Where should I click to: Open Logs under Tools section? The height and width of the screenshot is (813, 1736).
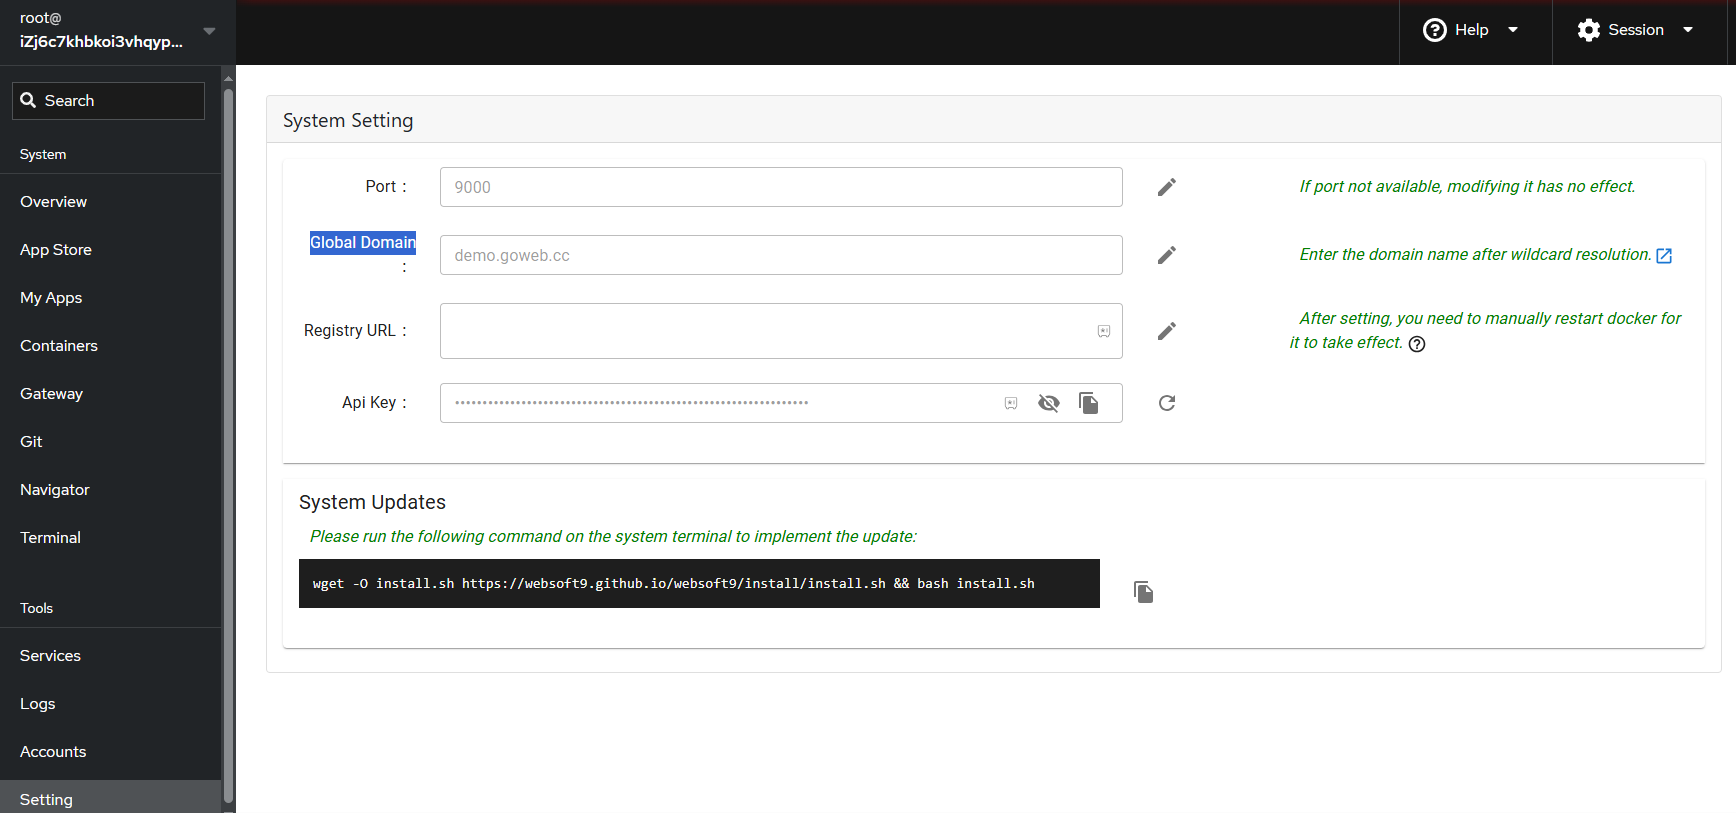pos(37,704)
